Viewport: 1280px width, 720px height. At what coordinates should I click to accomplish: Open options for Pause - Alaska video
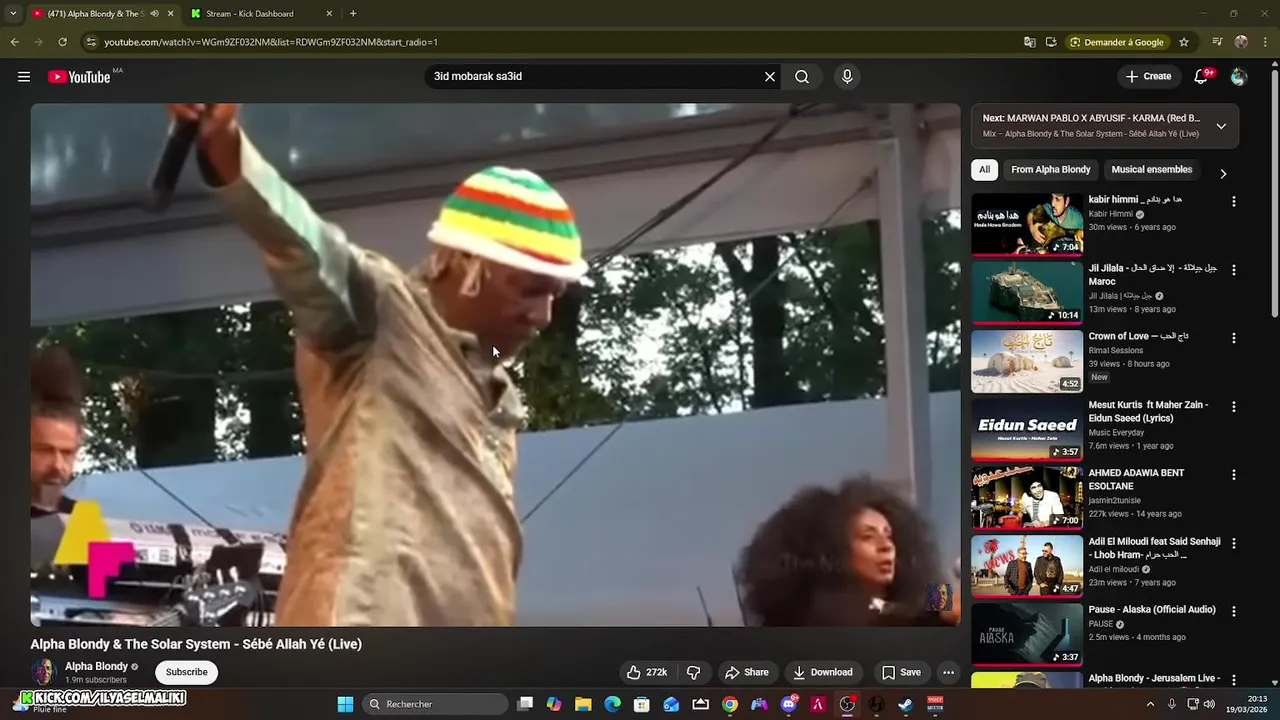point(1233,611)
